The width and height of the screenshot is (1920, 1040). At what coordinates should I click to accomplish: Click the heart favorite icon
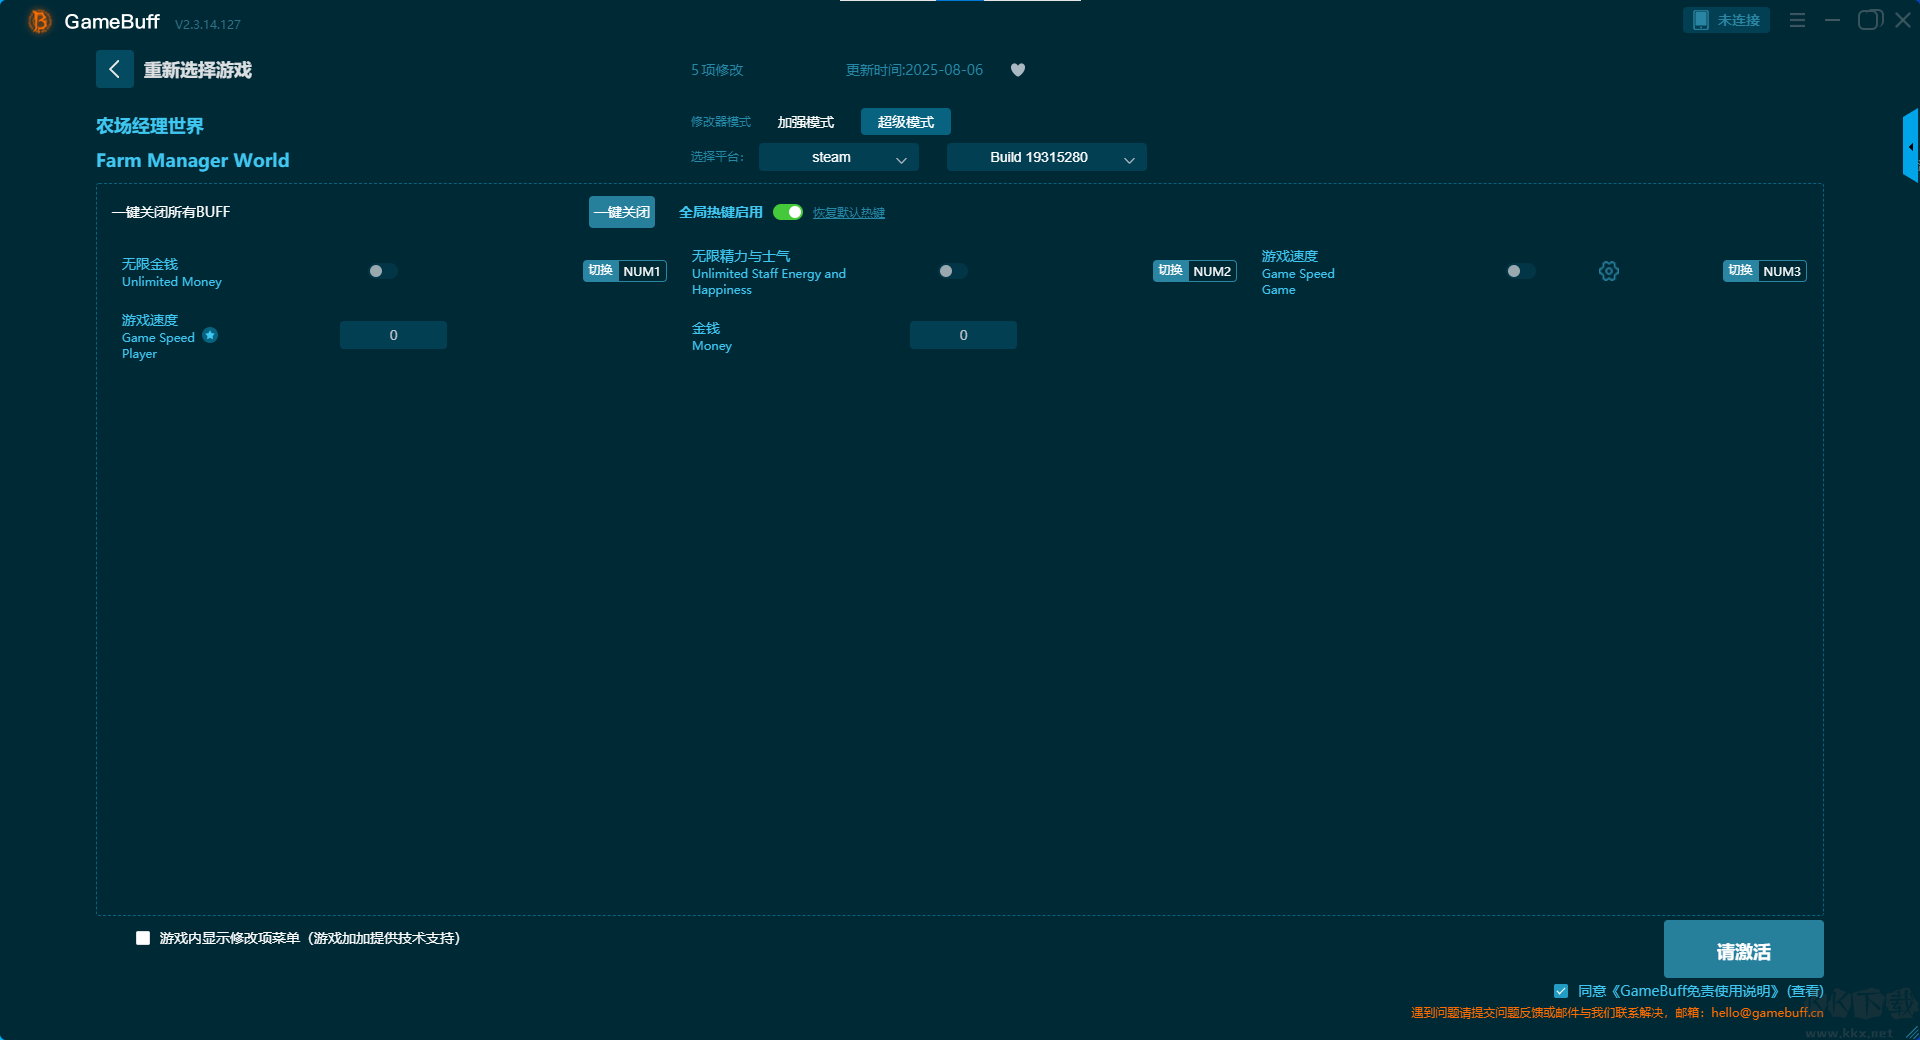1017,70
